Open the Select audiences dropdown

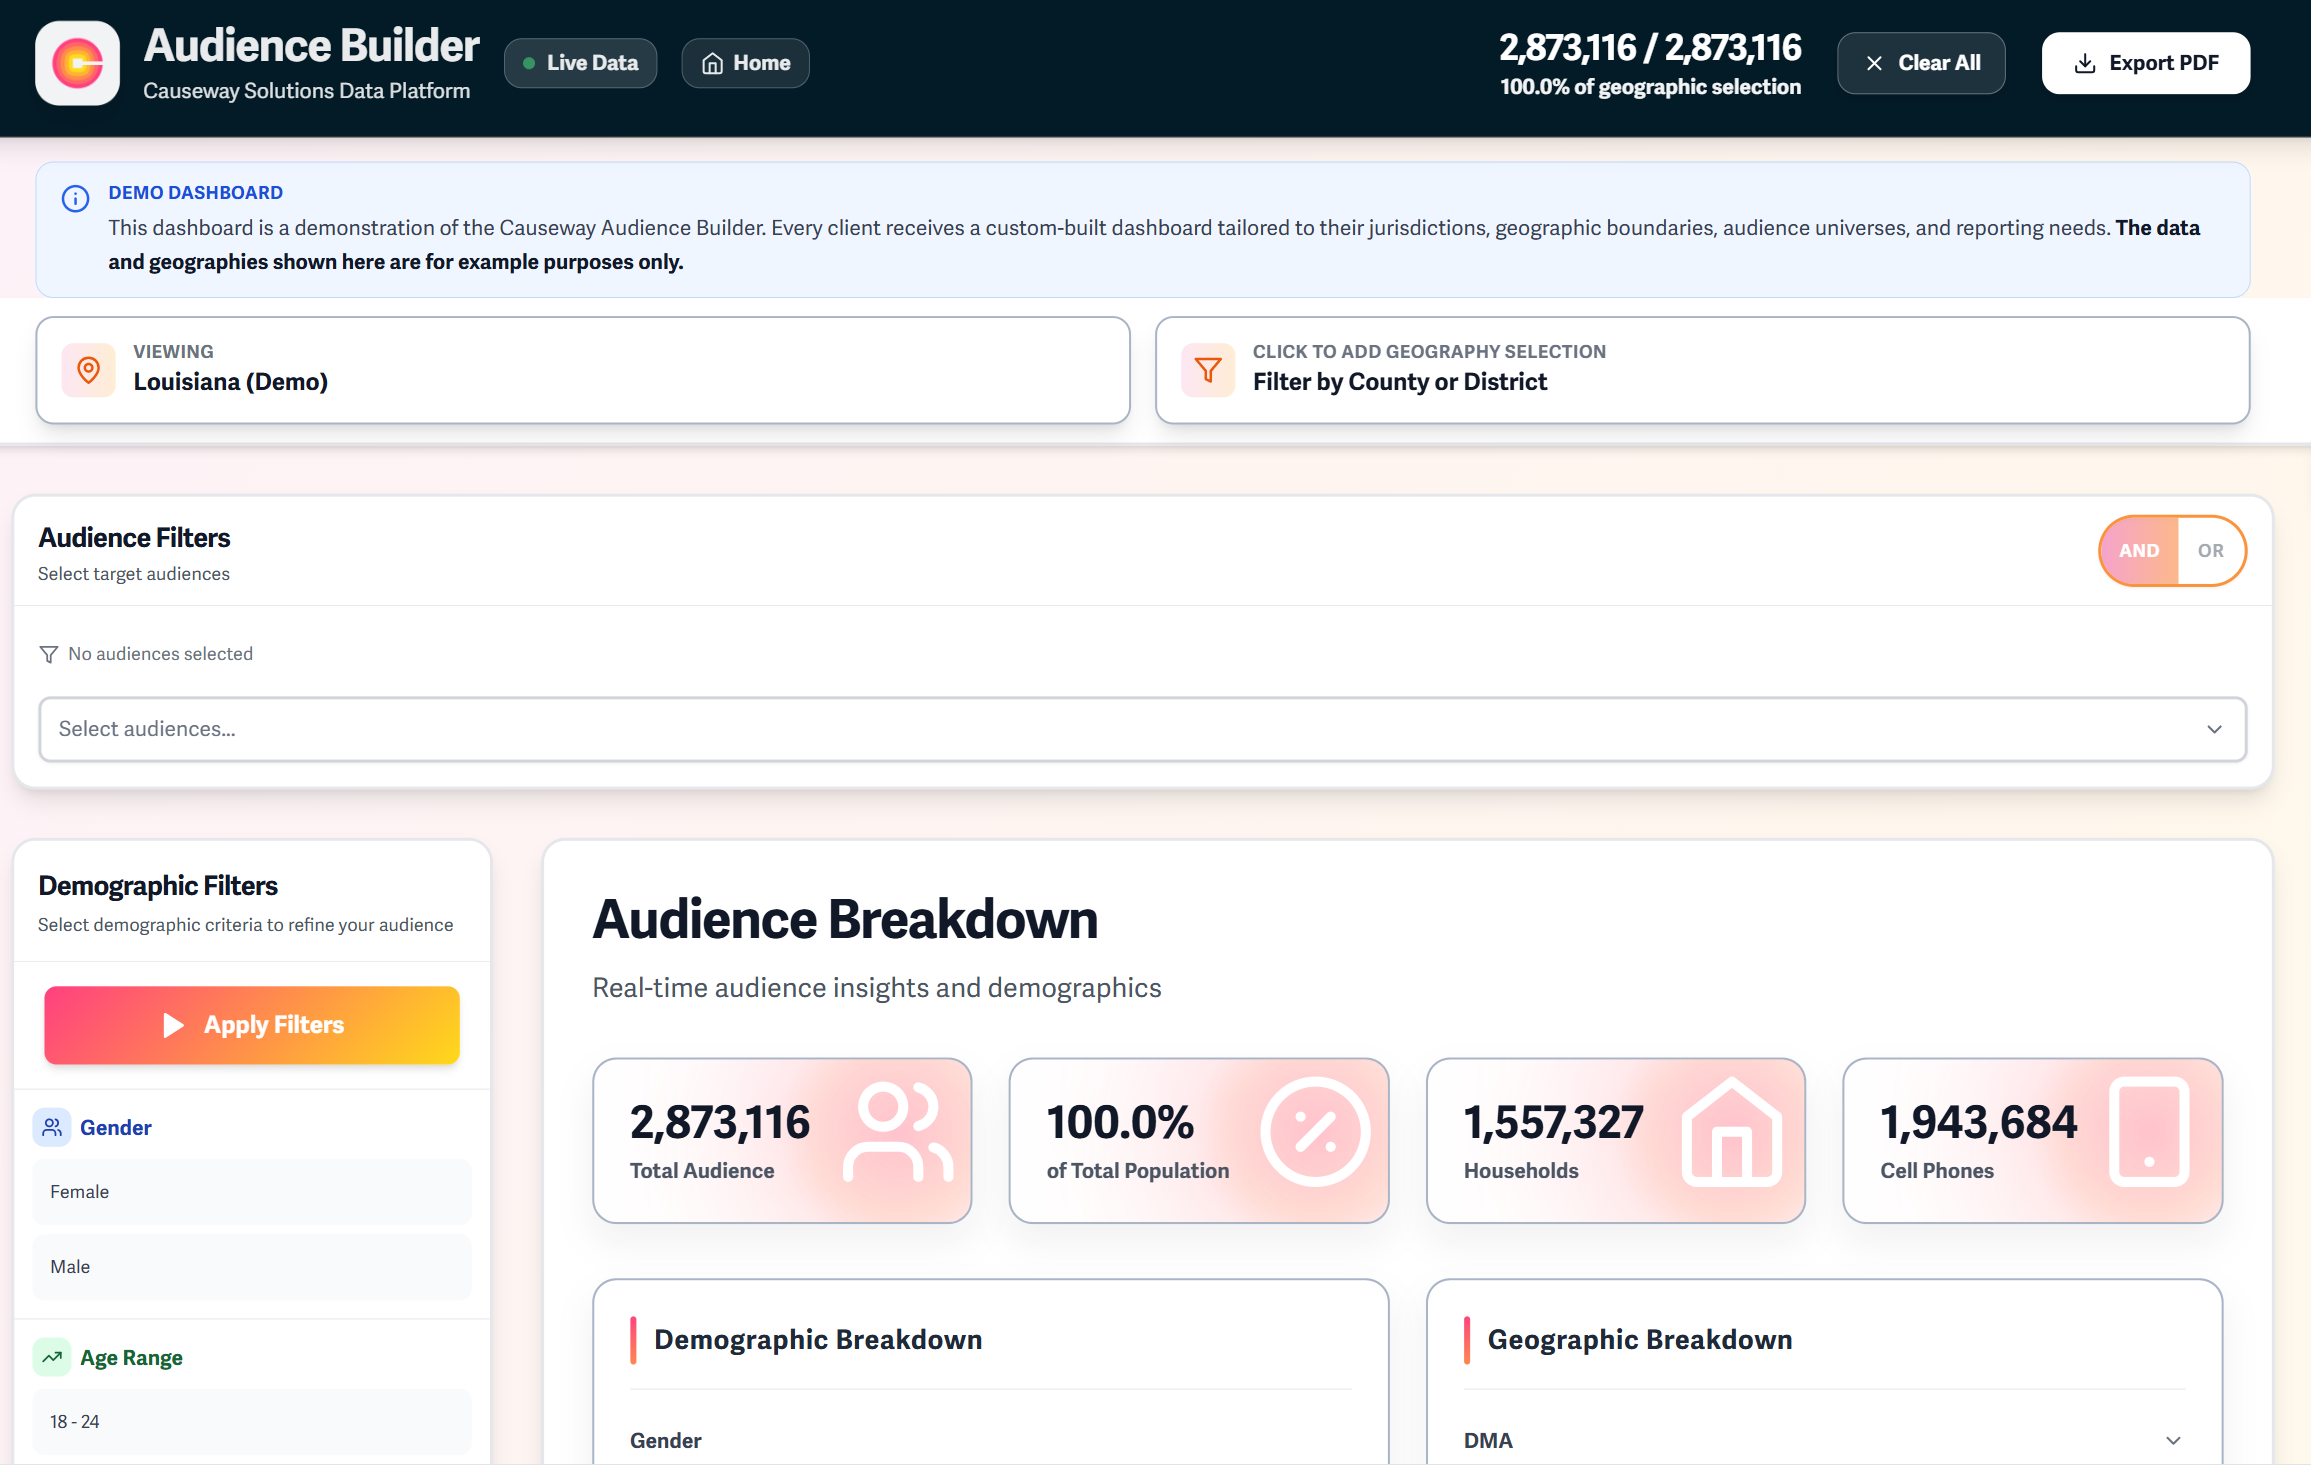click(1142, 729)
